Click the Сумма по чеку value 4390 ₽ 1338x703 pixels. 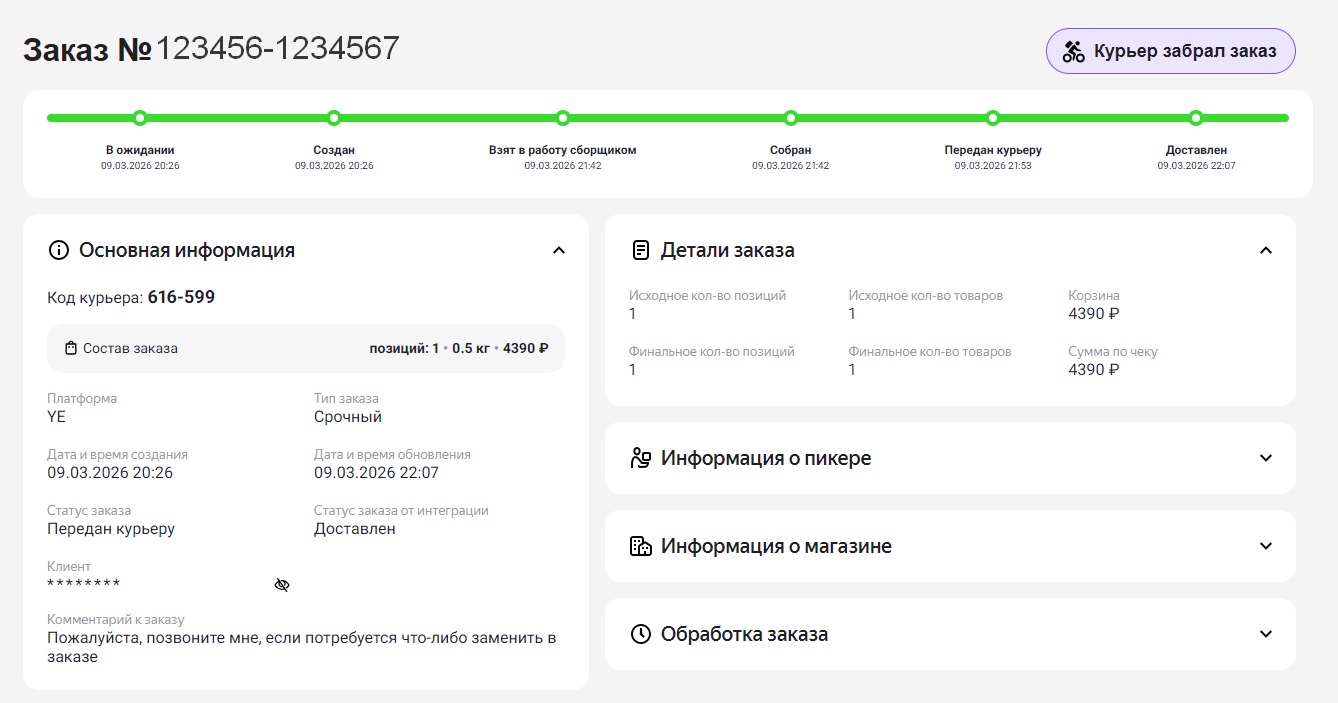click(1094, 370)
